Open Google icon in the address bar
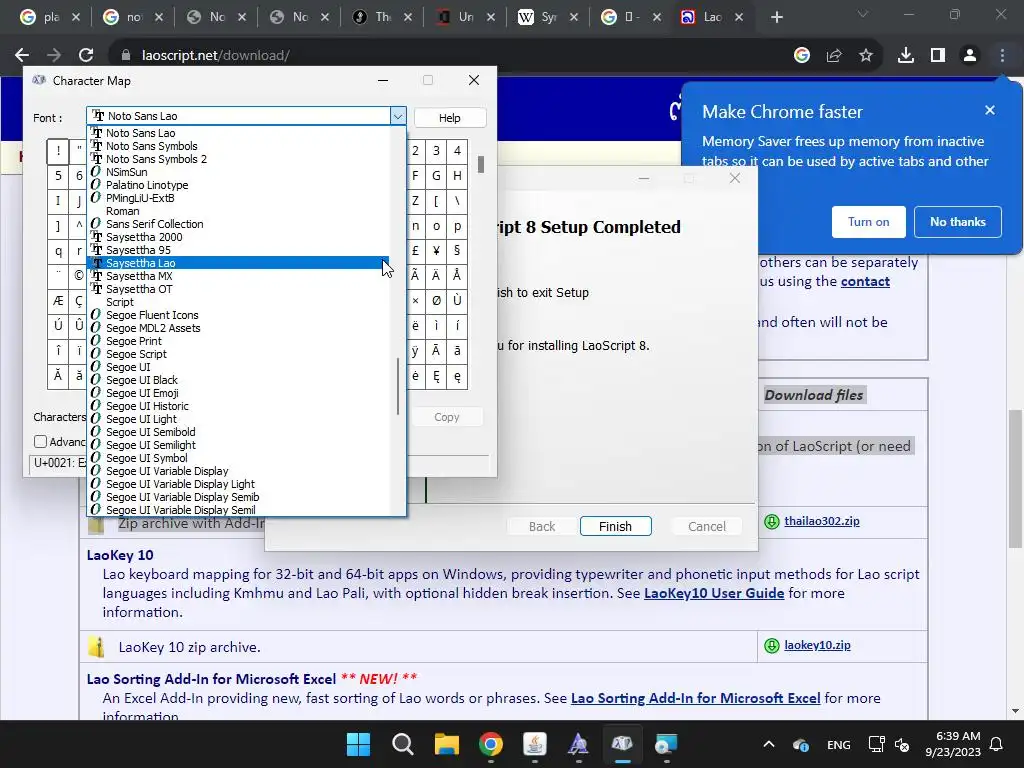This screenshot has height=768, width=1024. coord(802,56)
